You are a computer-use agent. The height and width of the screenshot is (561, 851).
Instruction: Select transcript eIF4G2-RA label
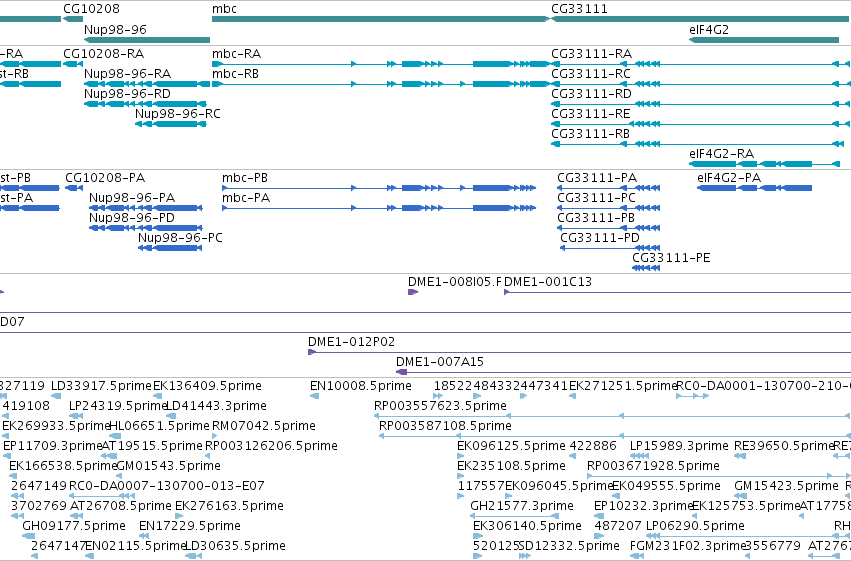point(721,154)
